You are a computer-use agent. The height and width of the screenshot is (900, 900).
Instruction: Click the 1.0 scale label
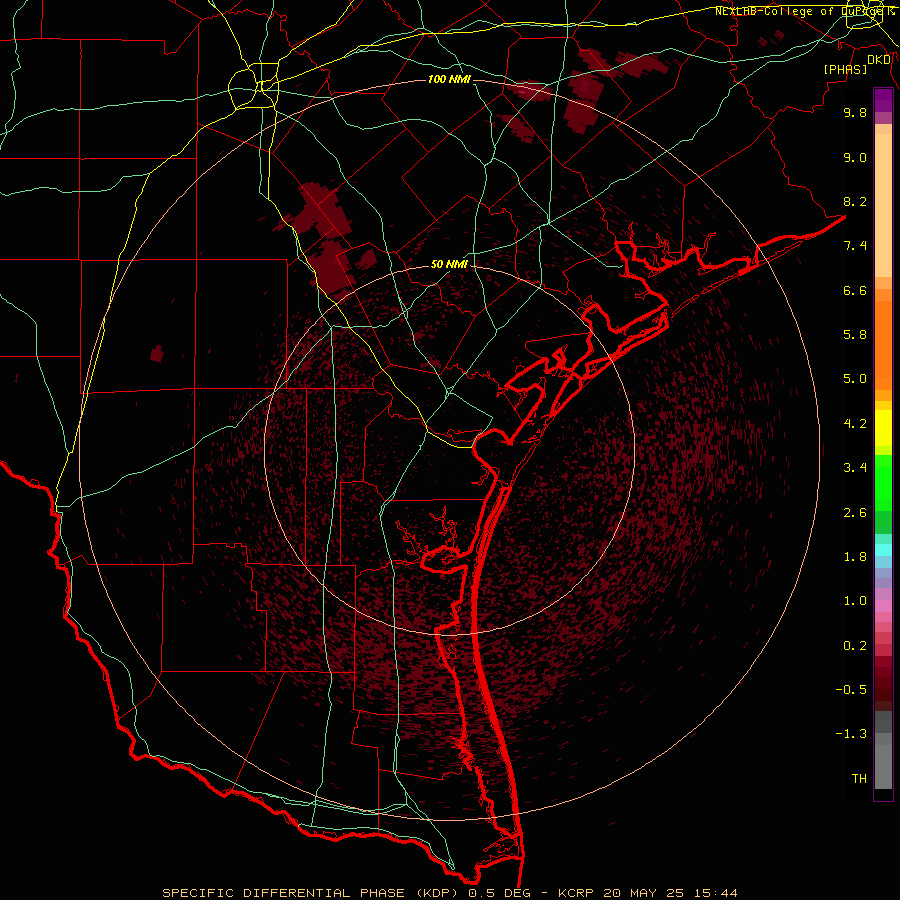coord(855,601)
